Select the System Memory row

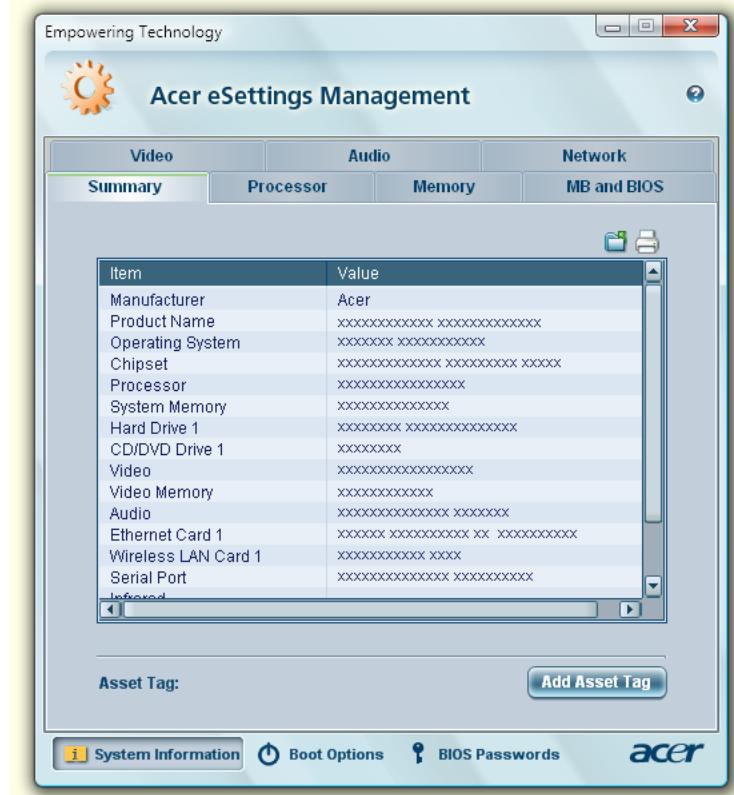(x=371, y=407)
